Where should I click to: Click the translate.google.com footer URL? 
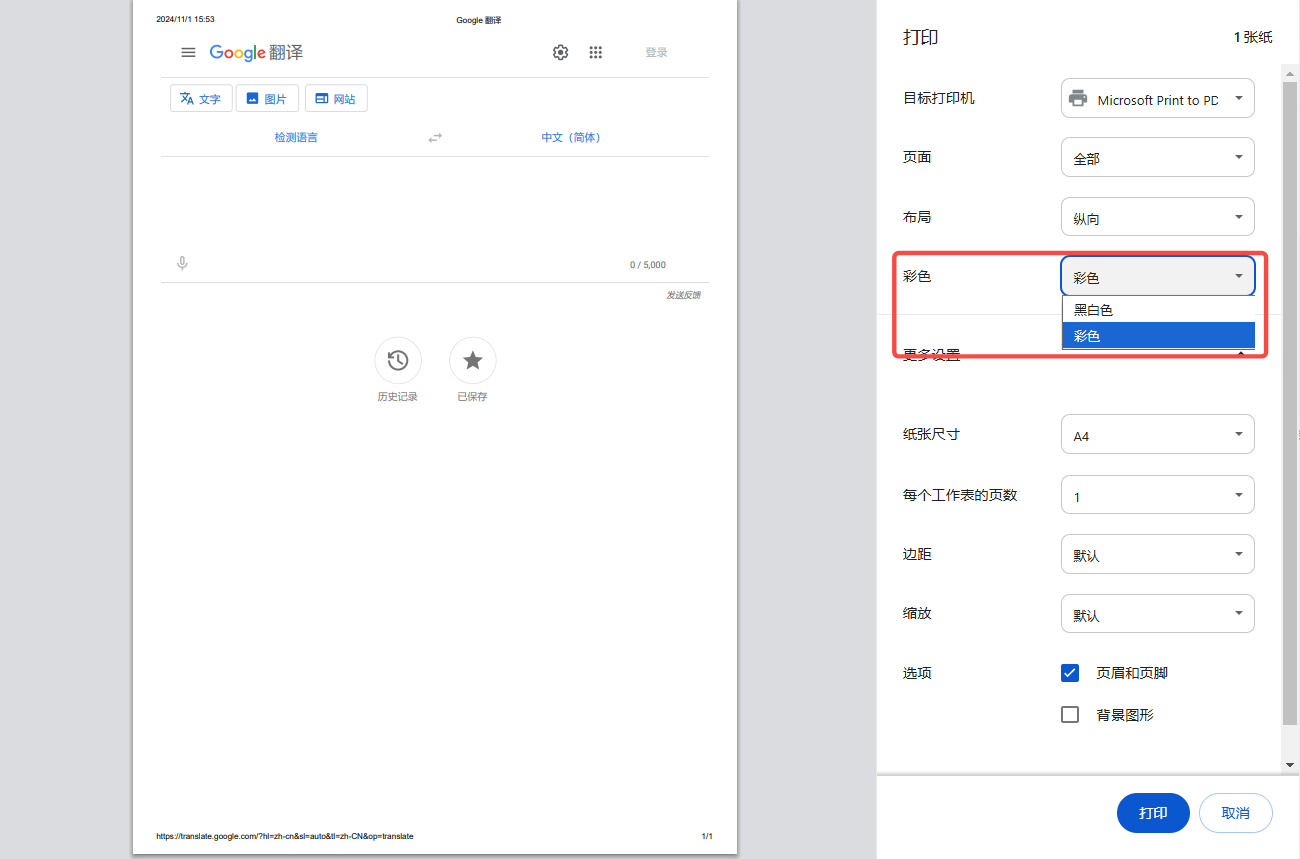coord(285,836)
